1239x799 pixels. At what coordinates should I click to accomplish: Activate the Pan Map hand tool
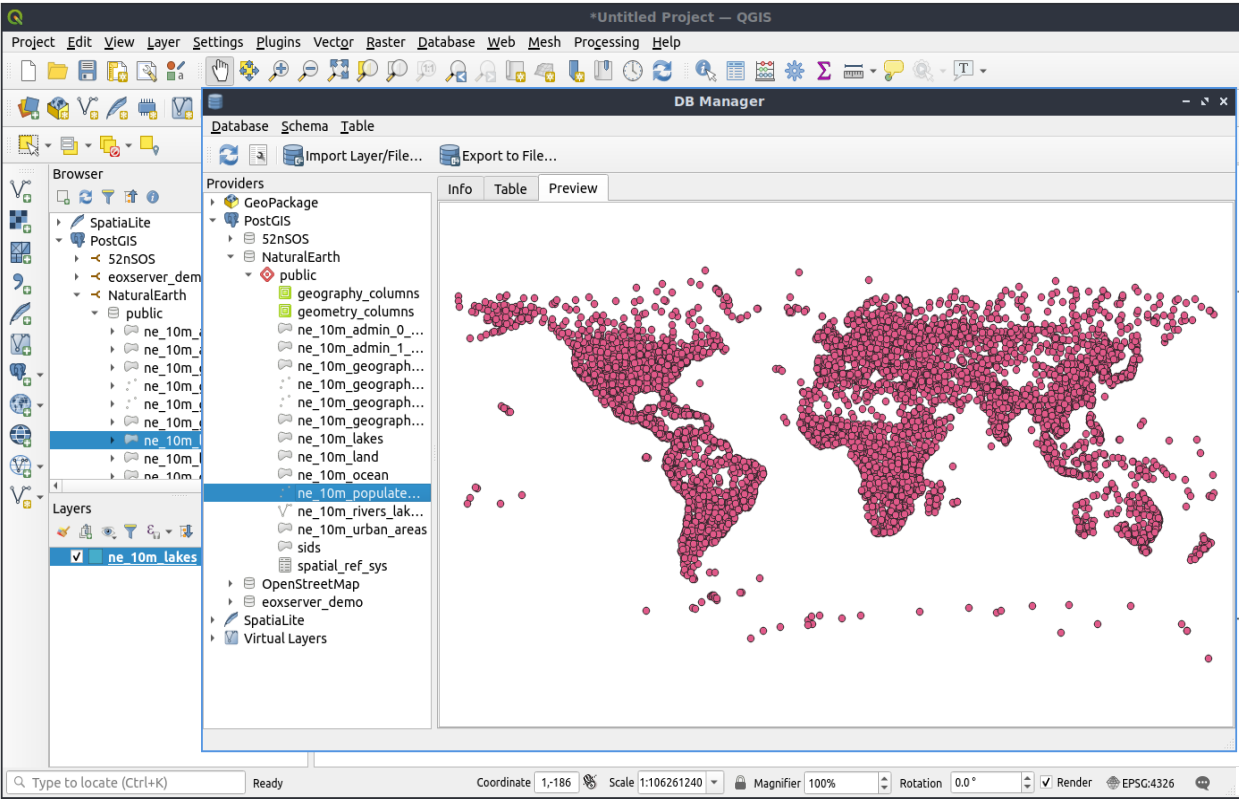pyautogui.click(x=219, y=70)
